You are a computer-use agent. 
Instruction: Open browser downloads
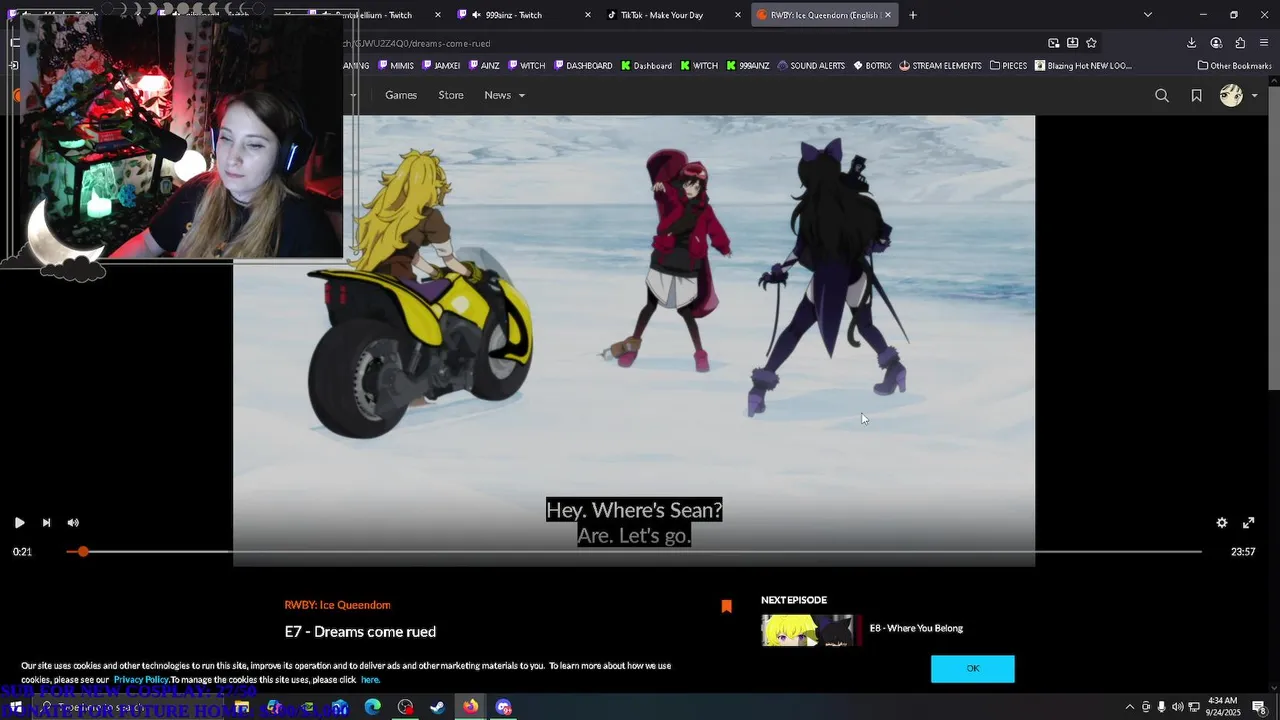coord(1191,43)
